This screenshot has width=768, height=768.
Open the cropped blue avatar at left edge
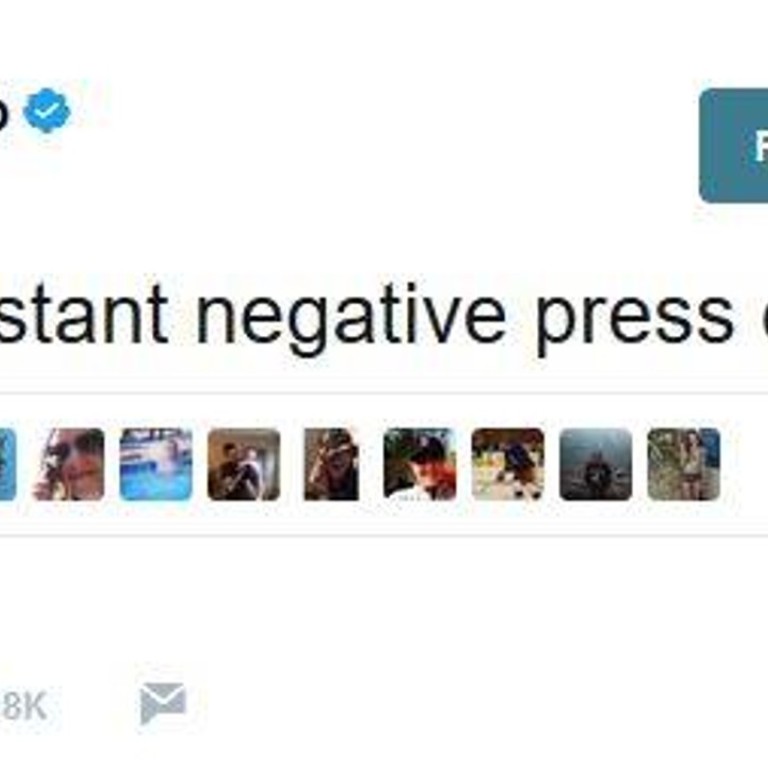click(7, 464)
